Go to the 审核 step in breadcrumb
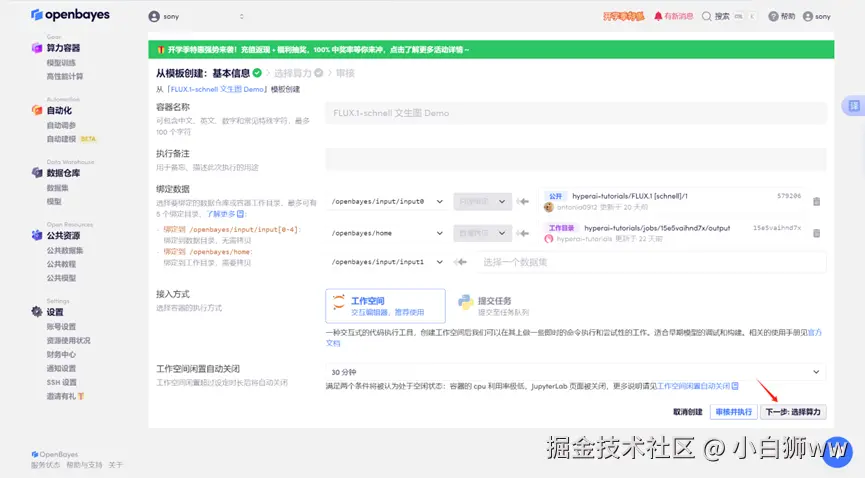The image size is (865, 478). (345, 73)
